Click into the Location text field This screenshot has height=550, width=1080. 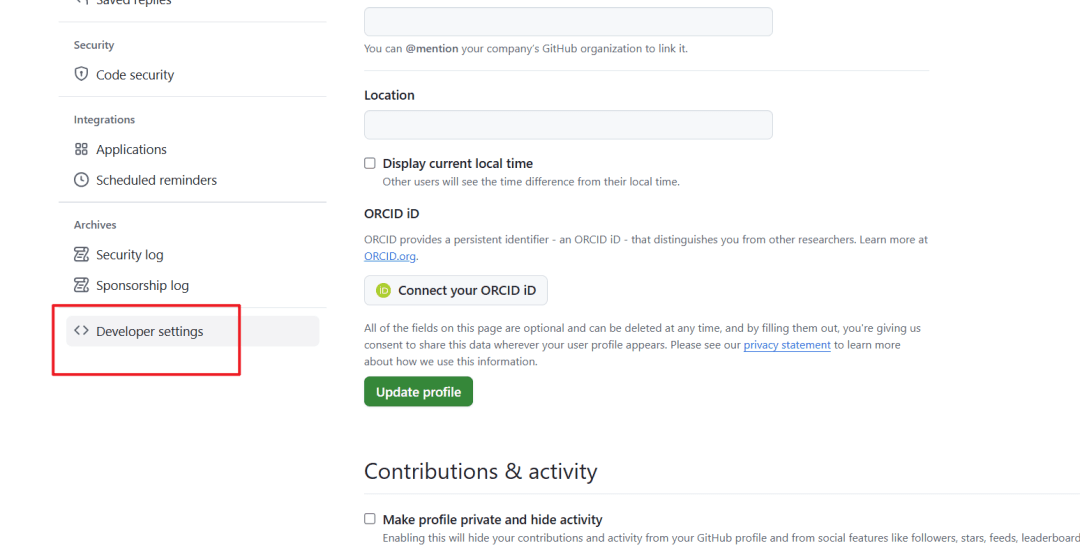568,125
